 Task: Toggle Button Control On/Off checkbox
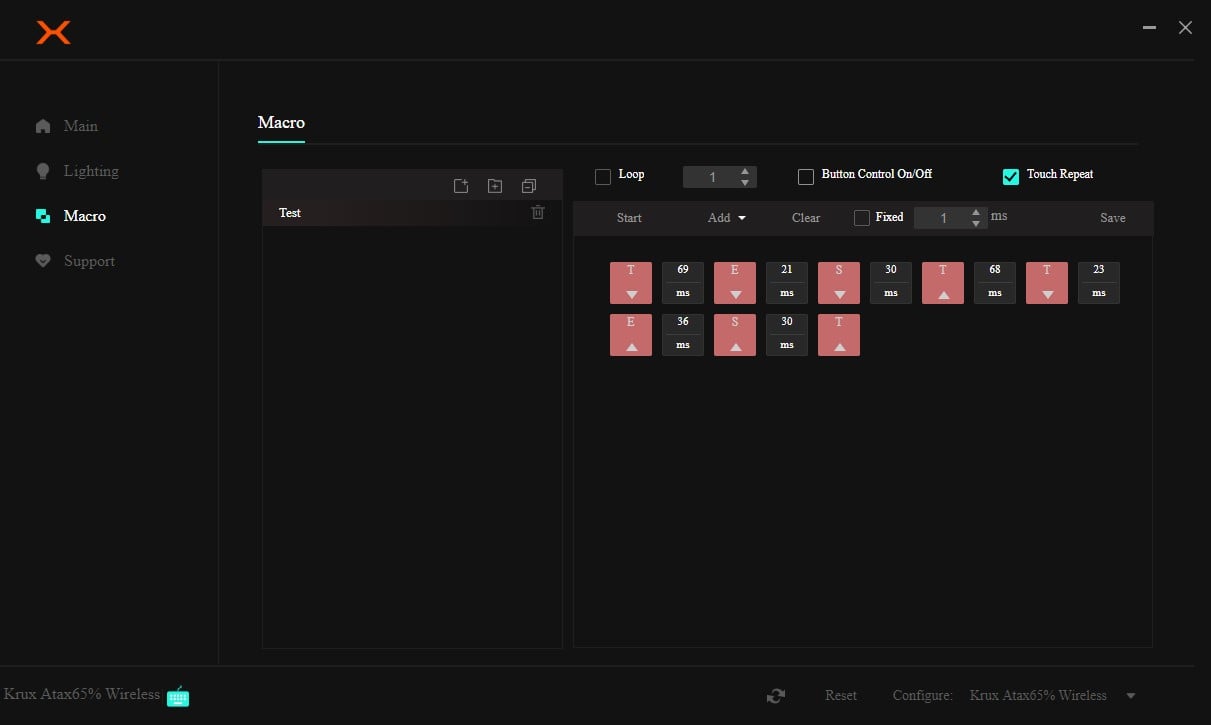tap(806, 177)
